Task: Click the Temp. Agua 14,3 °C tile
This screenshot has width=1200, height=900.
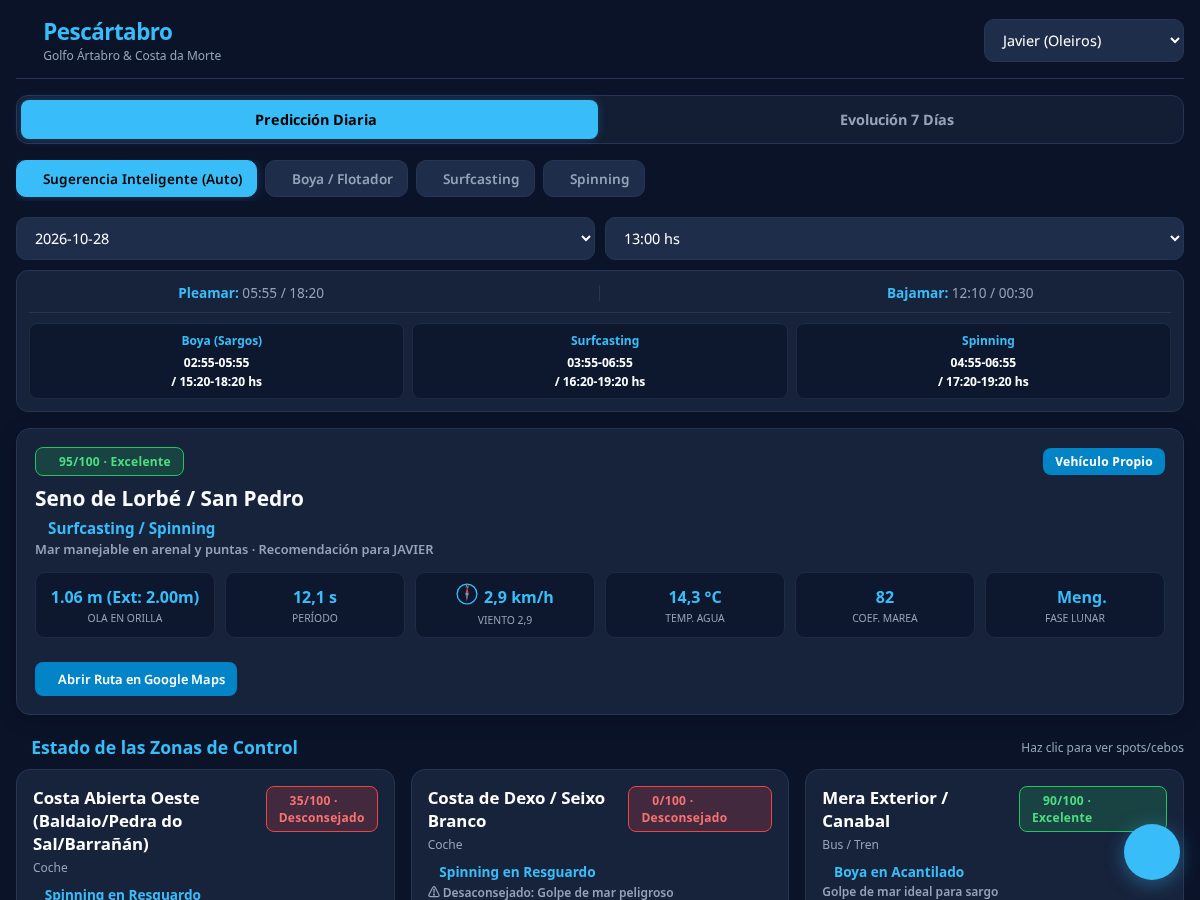Action: click(695, 605)
